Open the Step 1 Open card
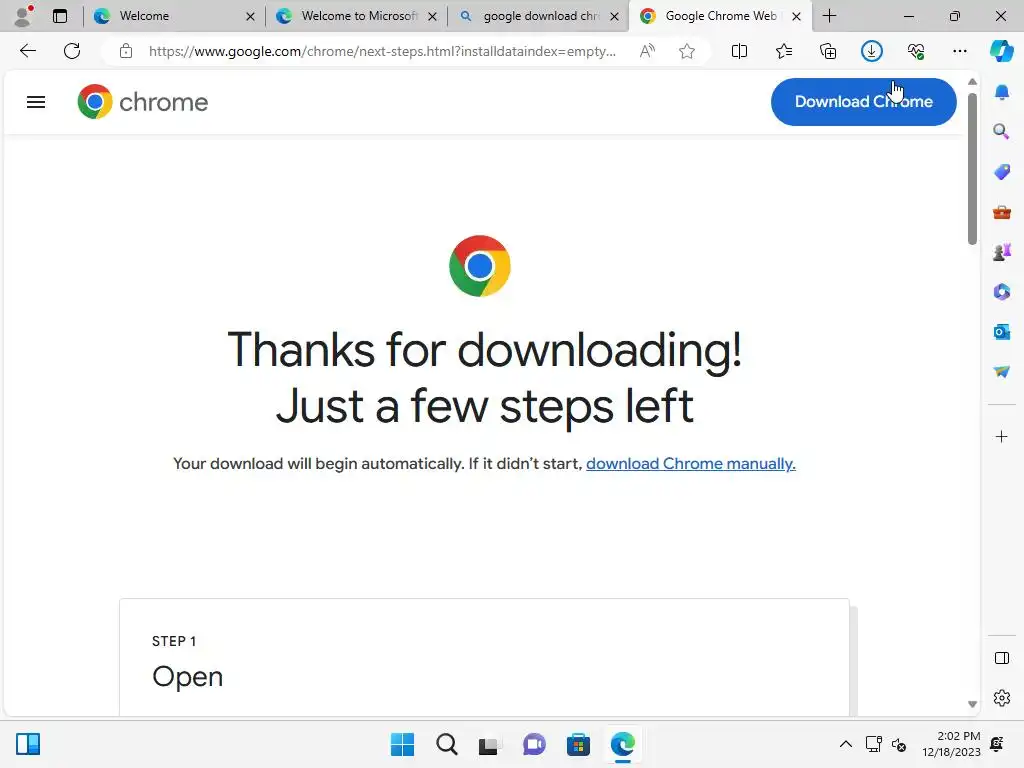 [485, 657]
